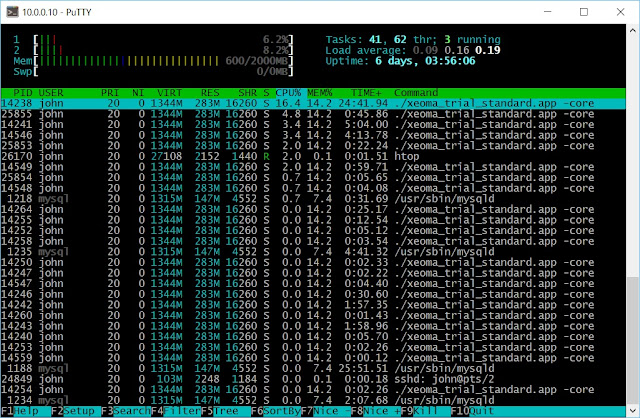Sort by the MEM% column header
The height and width of the screenshot is (418, 640).
[x=320, y=93]
